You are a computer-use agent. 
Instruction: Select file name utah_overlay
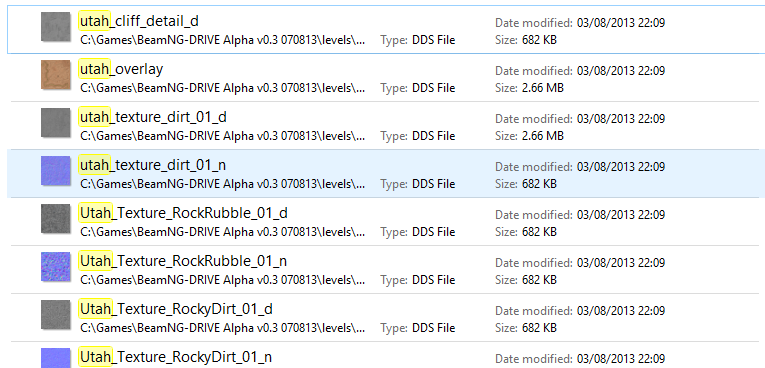coord(121,69)
